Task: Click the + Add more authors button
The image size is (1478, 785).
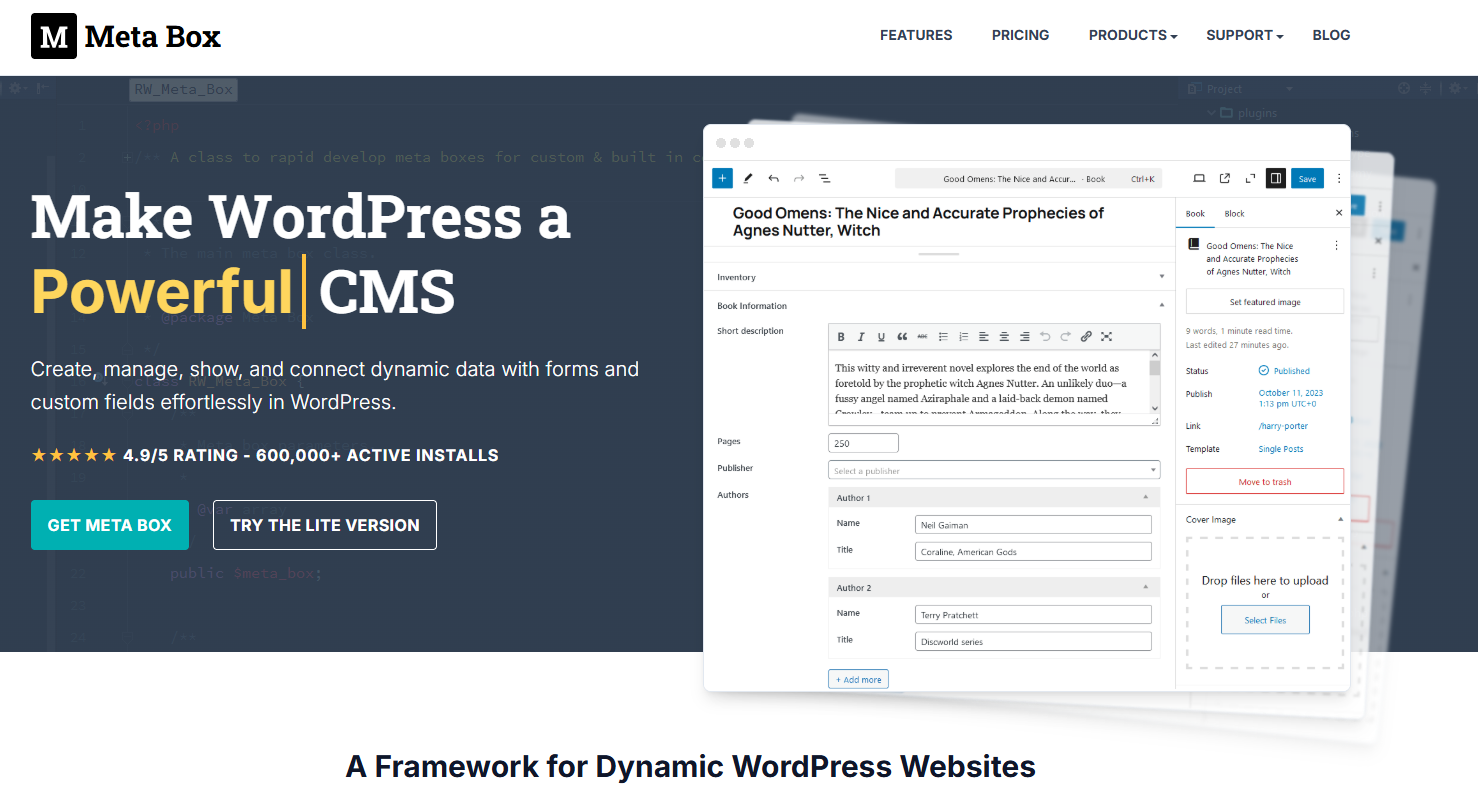Action: pyautogui.click(x=858, y=680)
